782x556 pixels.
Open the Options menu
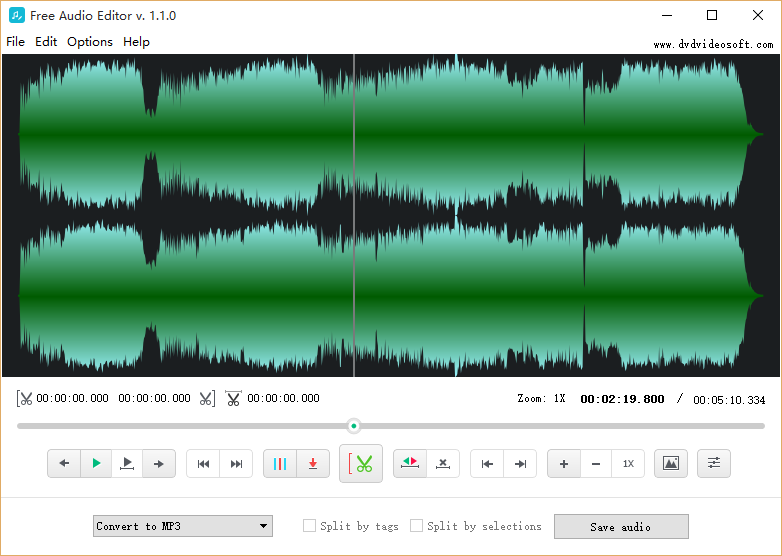point(90,42)
